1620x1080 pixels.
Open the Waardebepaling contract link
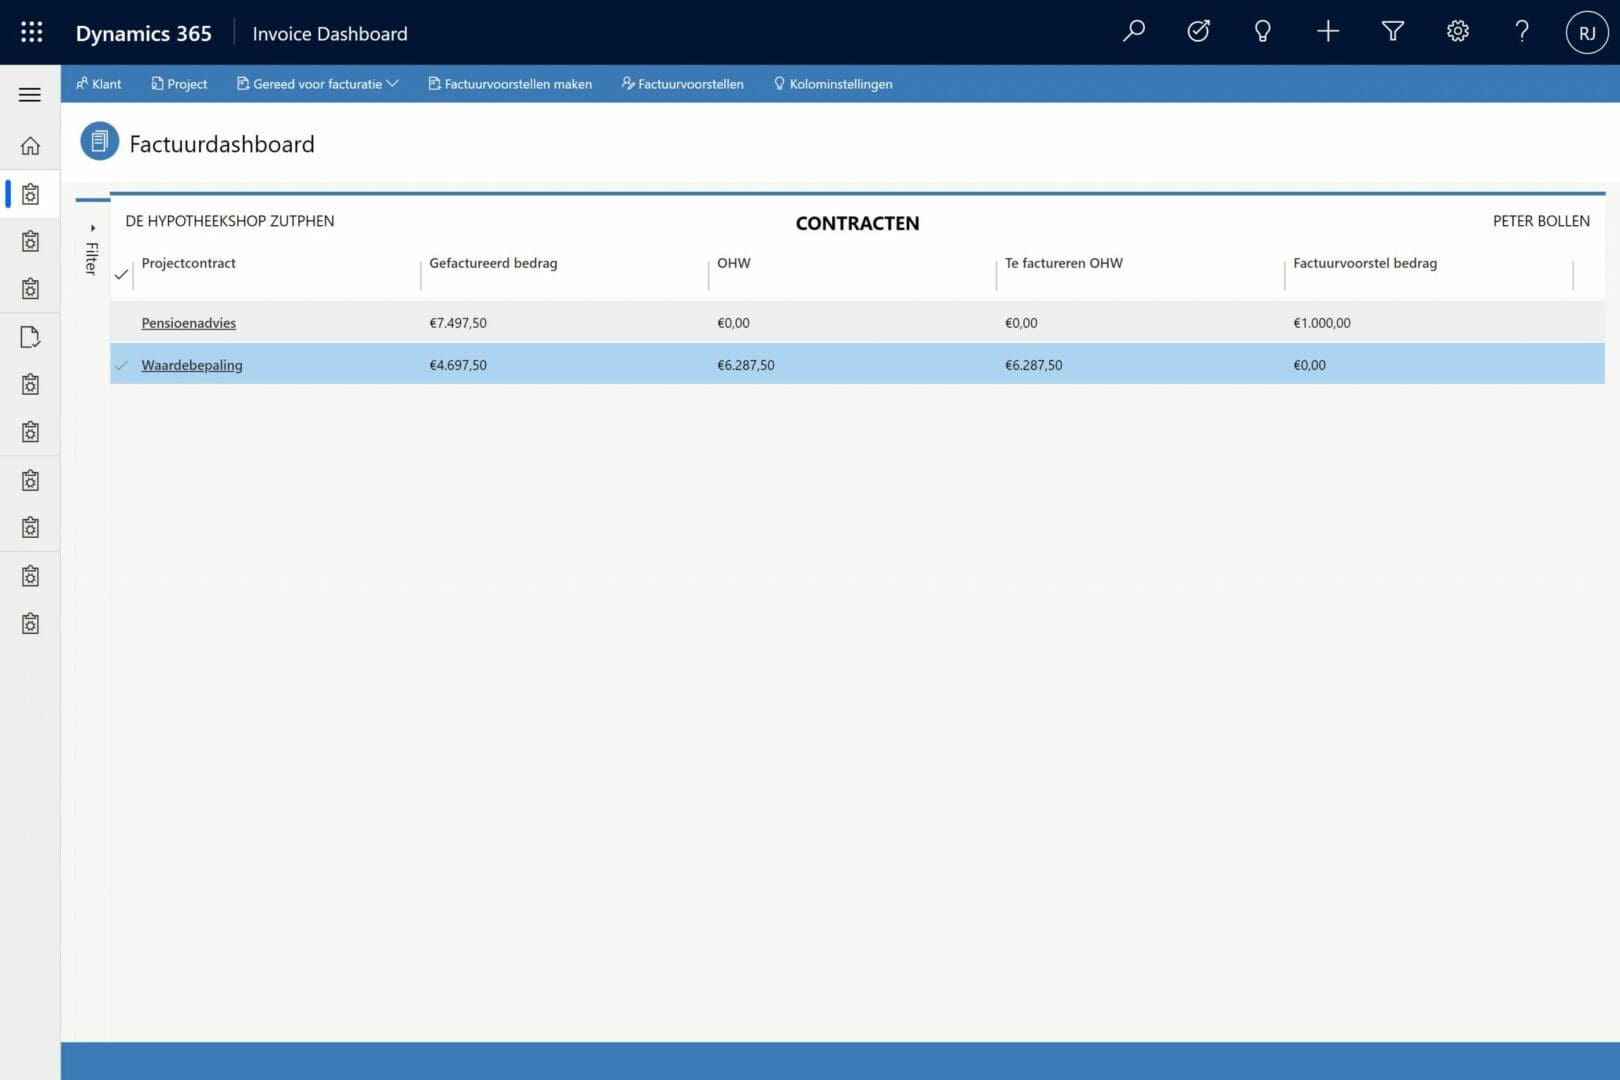pyautogui.click(x=192, y=365)
